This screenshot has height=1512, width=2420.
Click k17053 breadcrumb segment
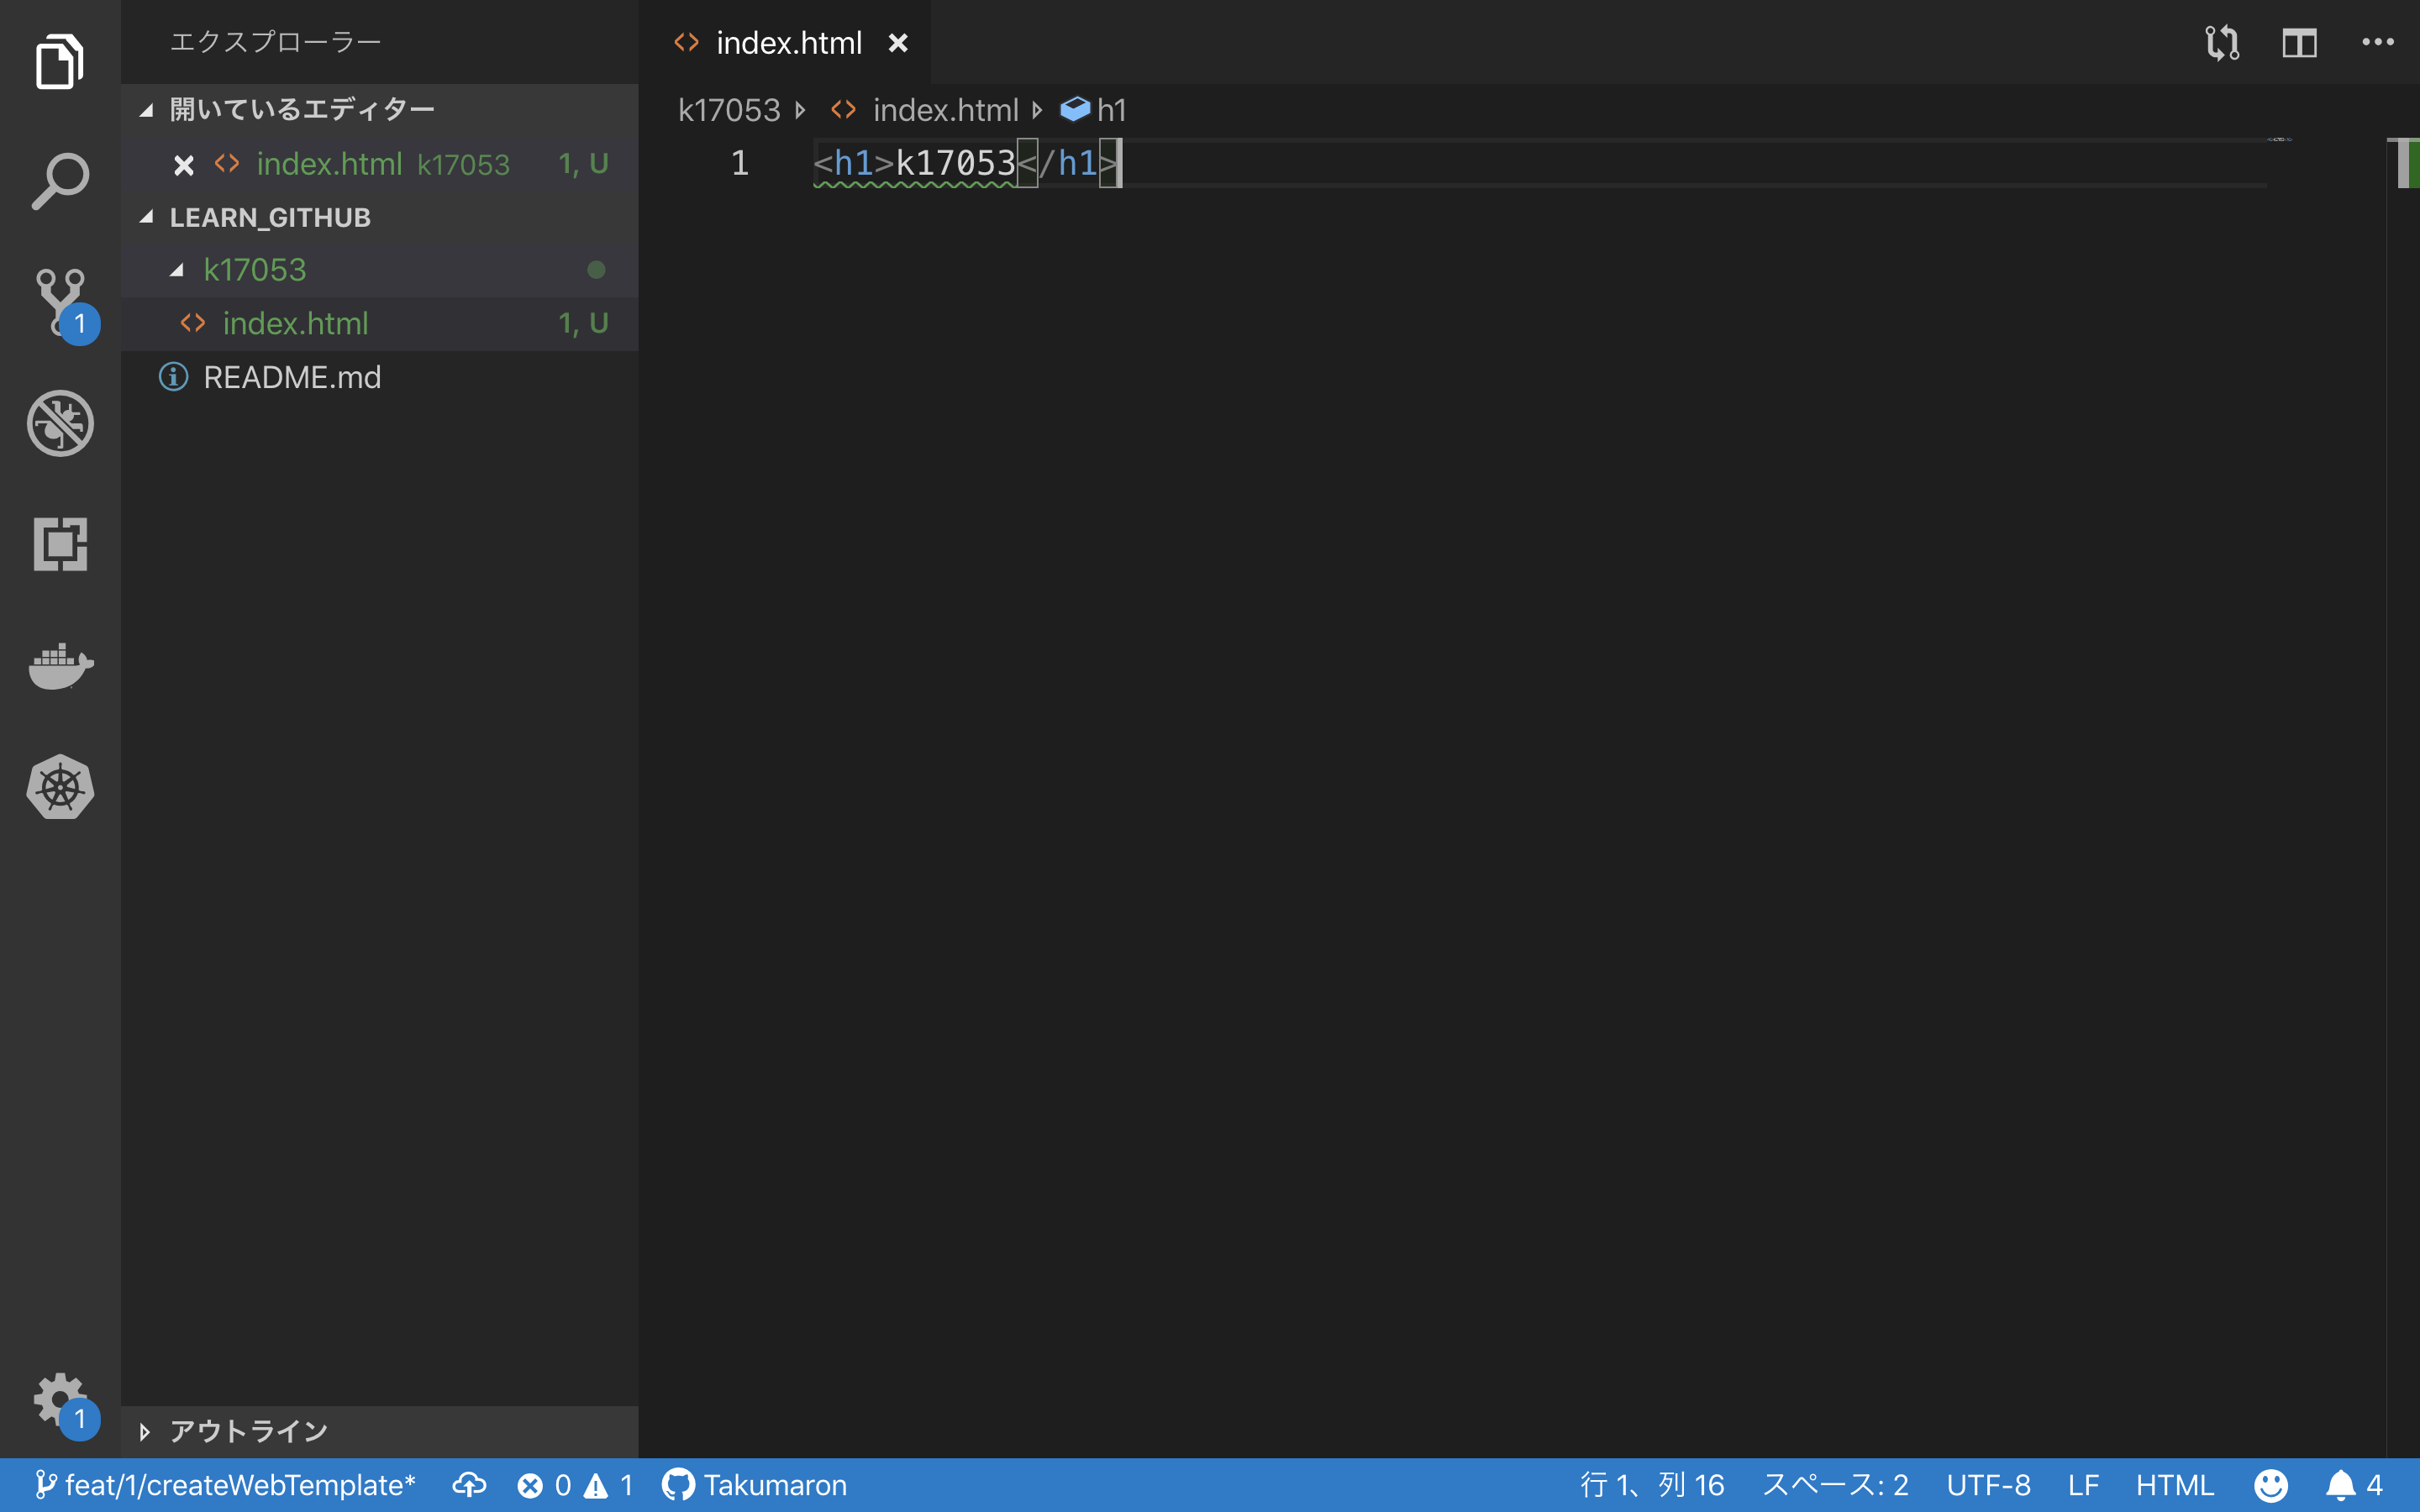coord(729,110)
